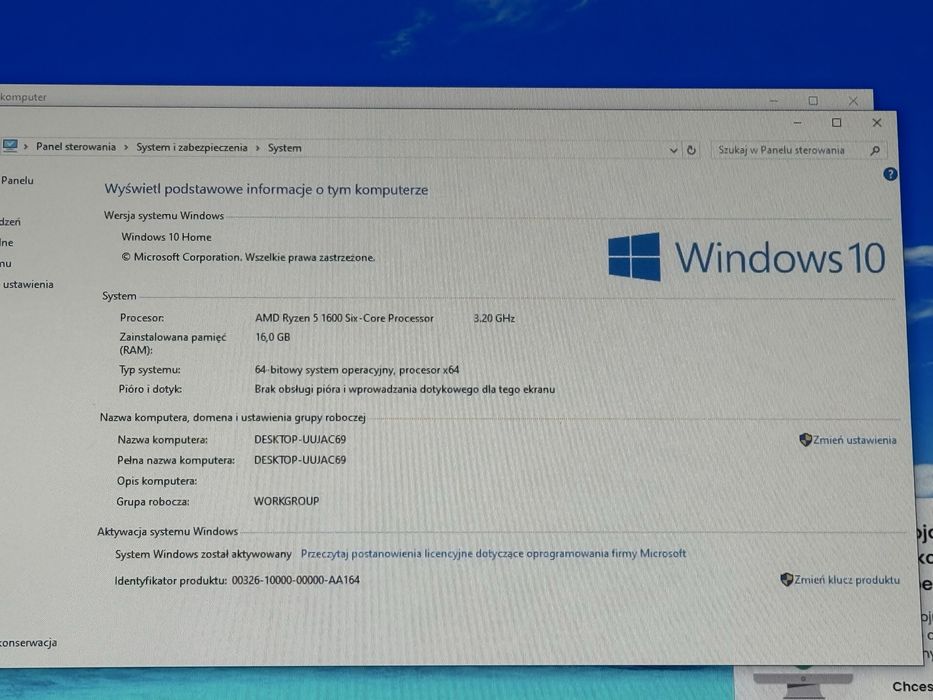This screenshot has height=700, width=933.
Task: Expand the chevron before Panel sterowania
Action: [26, 146]
